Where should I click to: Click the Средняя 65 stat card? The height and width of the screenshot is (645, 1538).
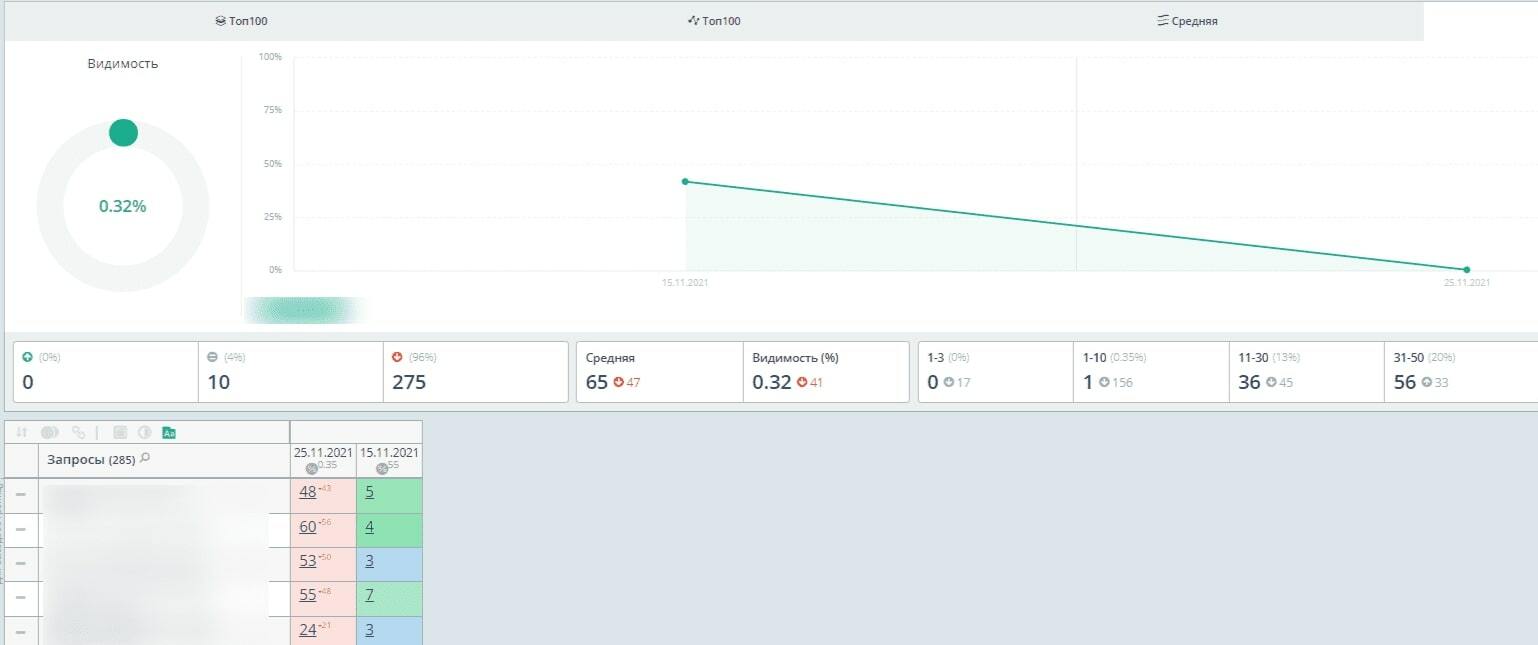pos(660,372)
